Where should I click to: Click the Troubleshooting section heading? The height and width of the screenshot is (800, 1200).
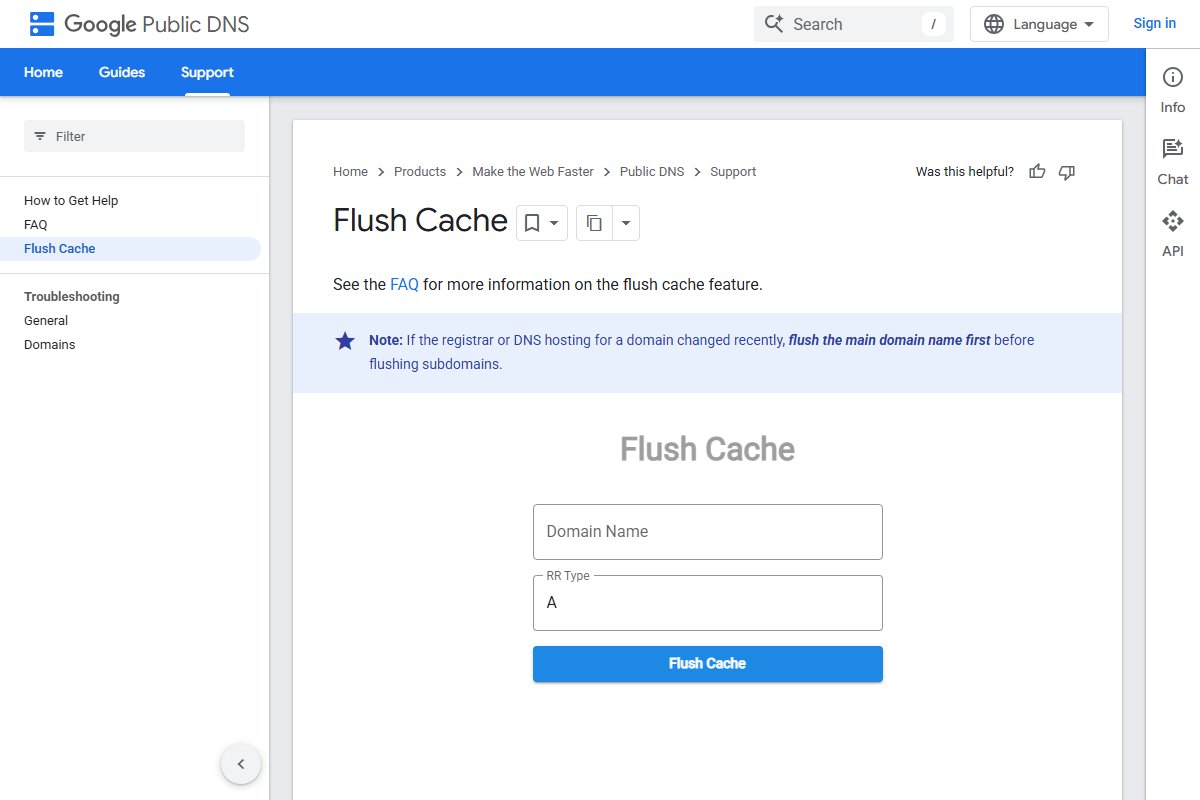[x=72, y=297]
